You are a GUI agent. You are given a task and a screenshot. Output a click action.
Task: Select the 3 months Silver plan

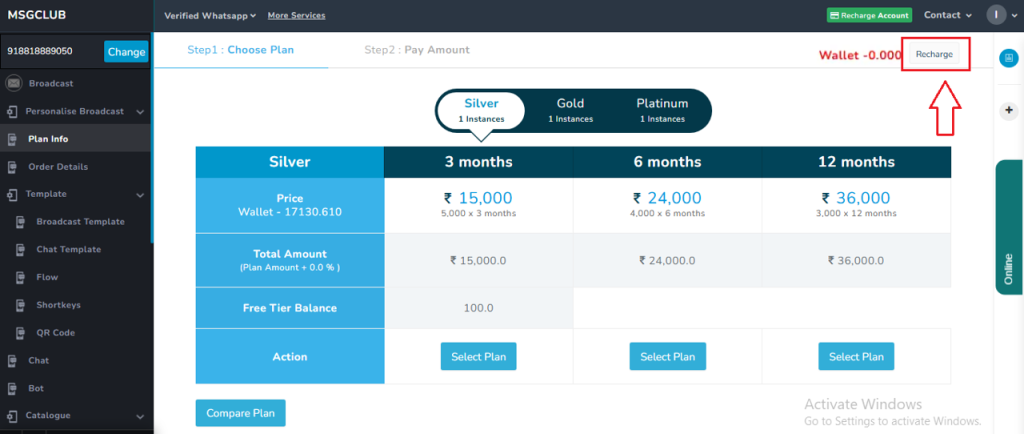click(x=478, y=356)
